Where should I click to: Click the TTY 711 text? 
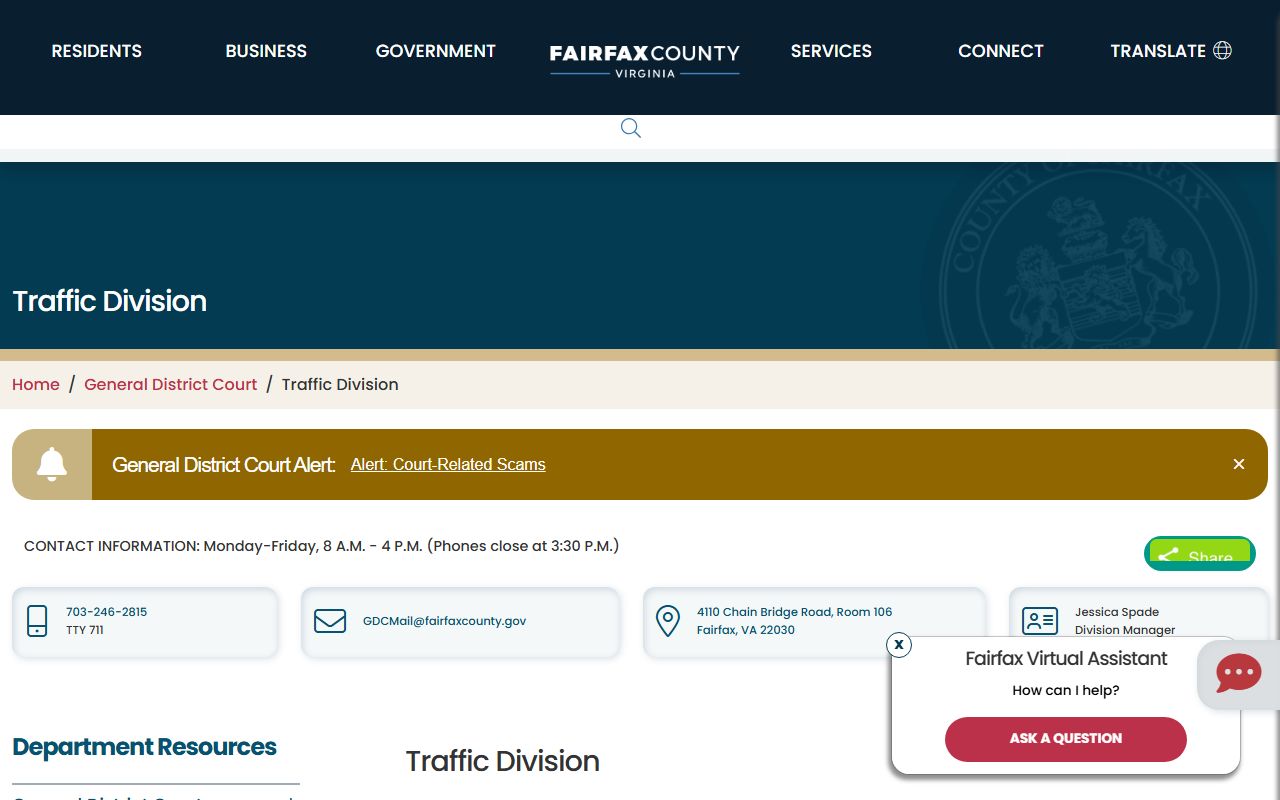85,630
